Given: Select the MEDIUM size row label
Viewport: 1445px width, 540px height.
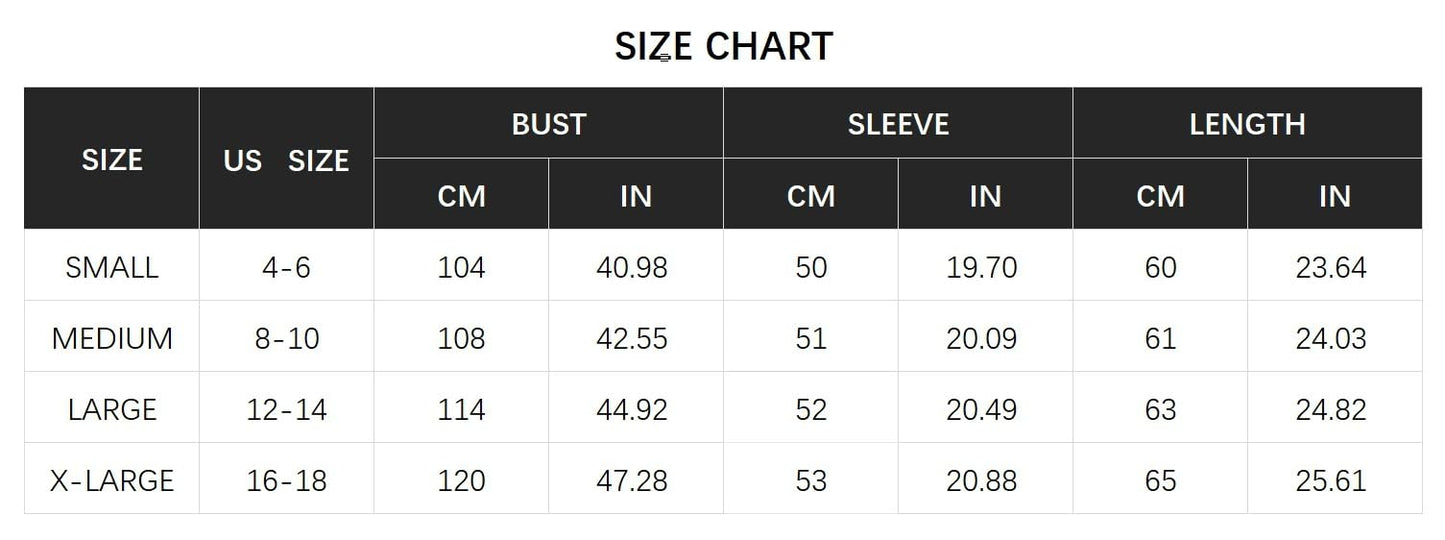Looking at the screenshot, I should pos(112,338).
